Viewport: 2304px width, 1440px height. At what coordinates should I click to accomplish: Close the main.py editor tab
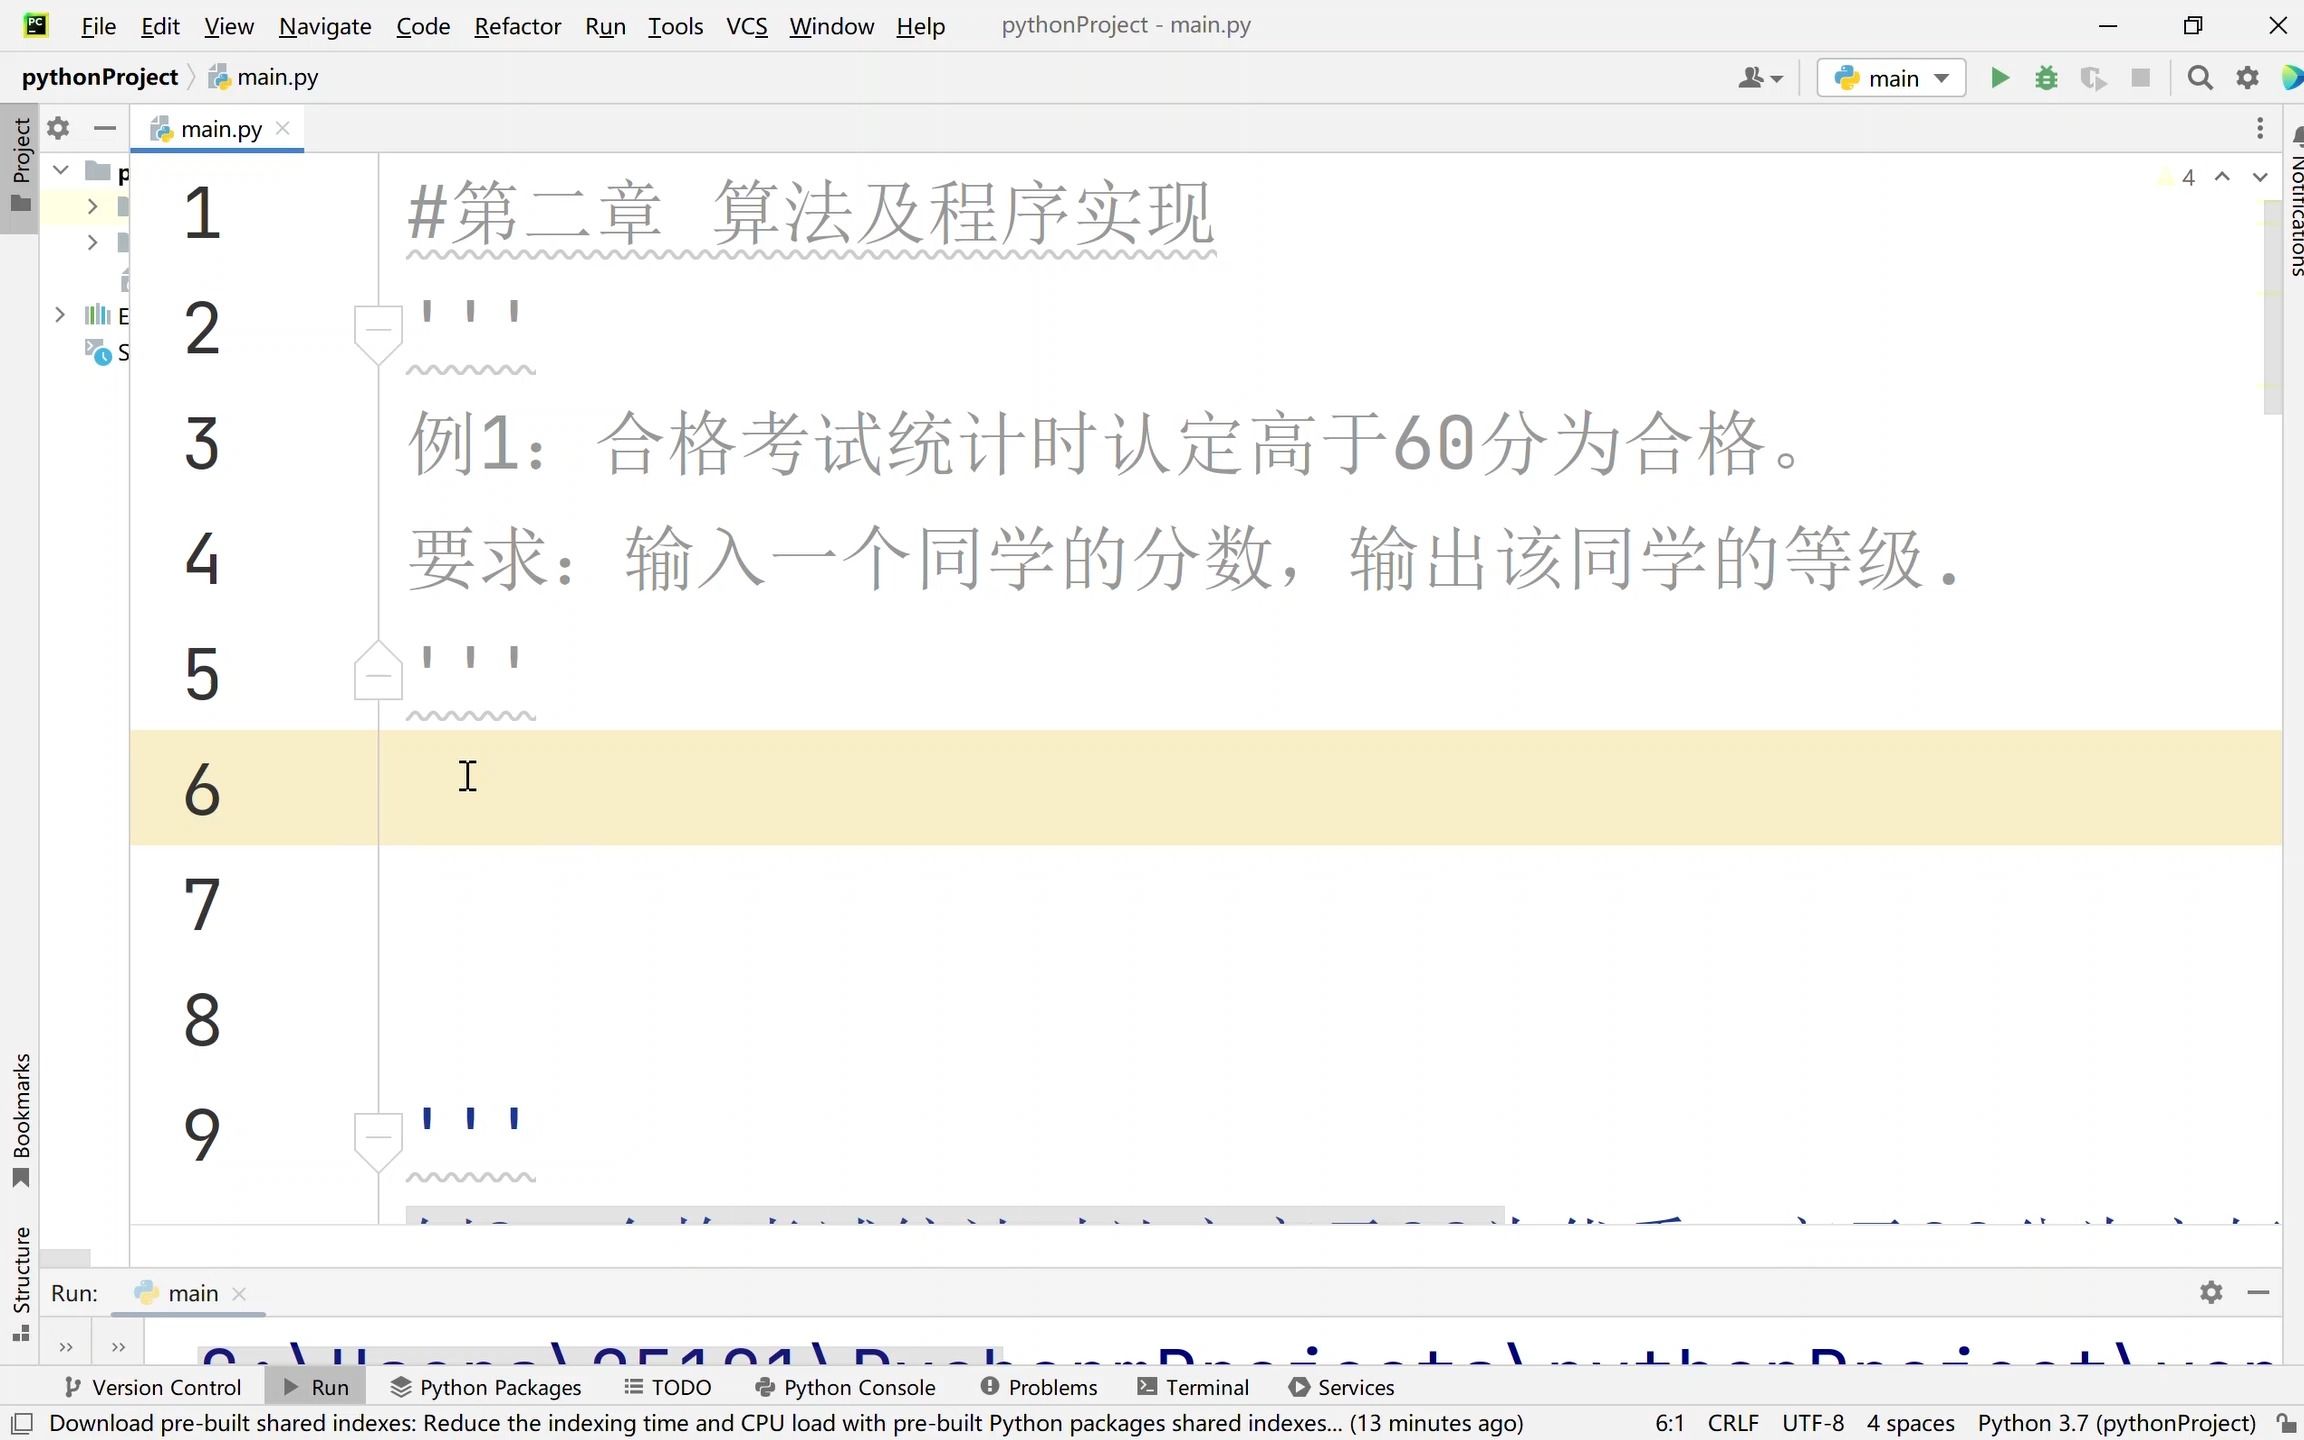(x=283, y=128)
